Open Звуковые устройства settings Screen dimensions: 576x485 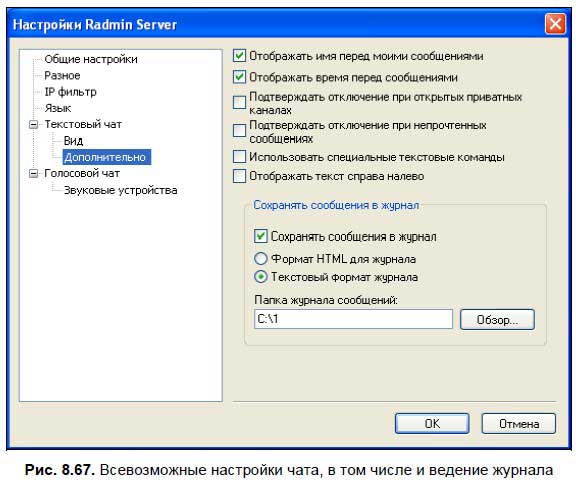click(120, 190)
